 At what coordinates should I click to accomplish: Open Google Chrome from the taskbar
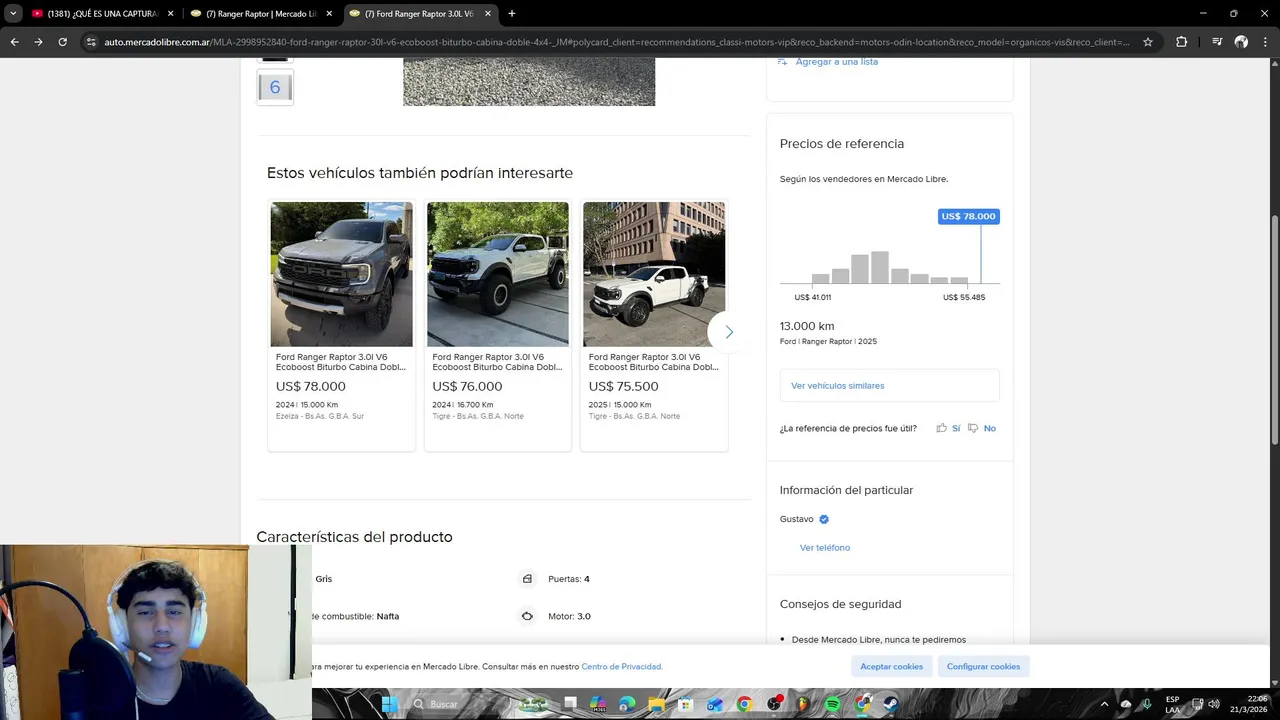(x=744, y=704)
